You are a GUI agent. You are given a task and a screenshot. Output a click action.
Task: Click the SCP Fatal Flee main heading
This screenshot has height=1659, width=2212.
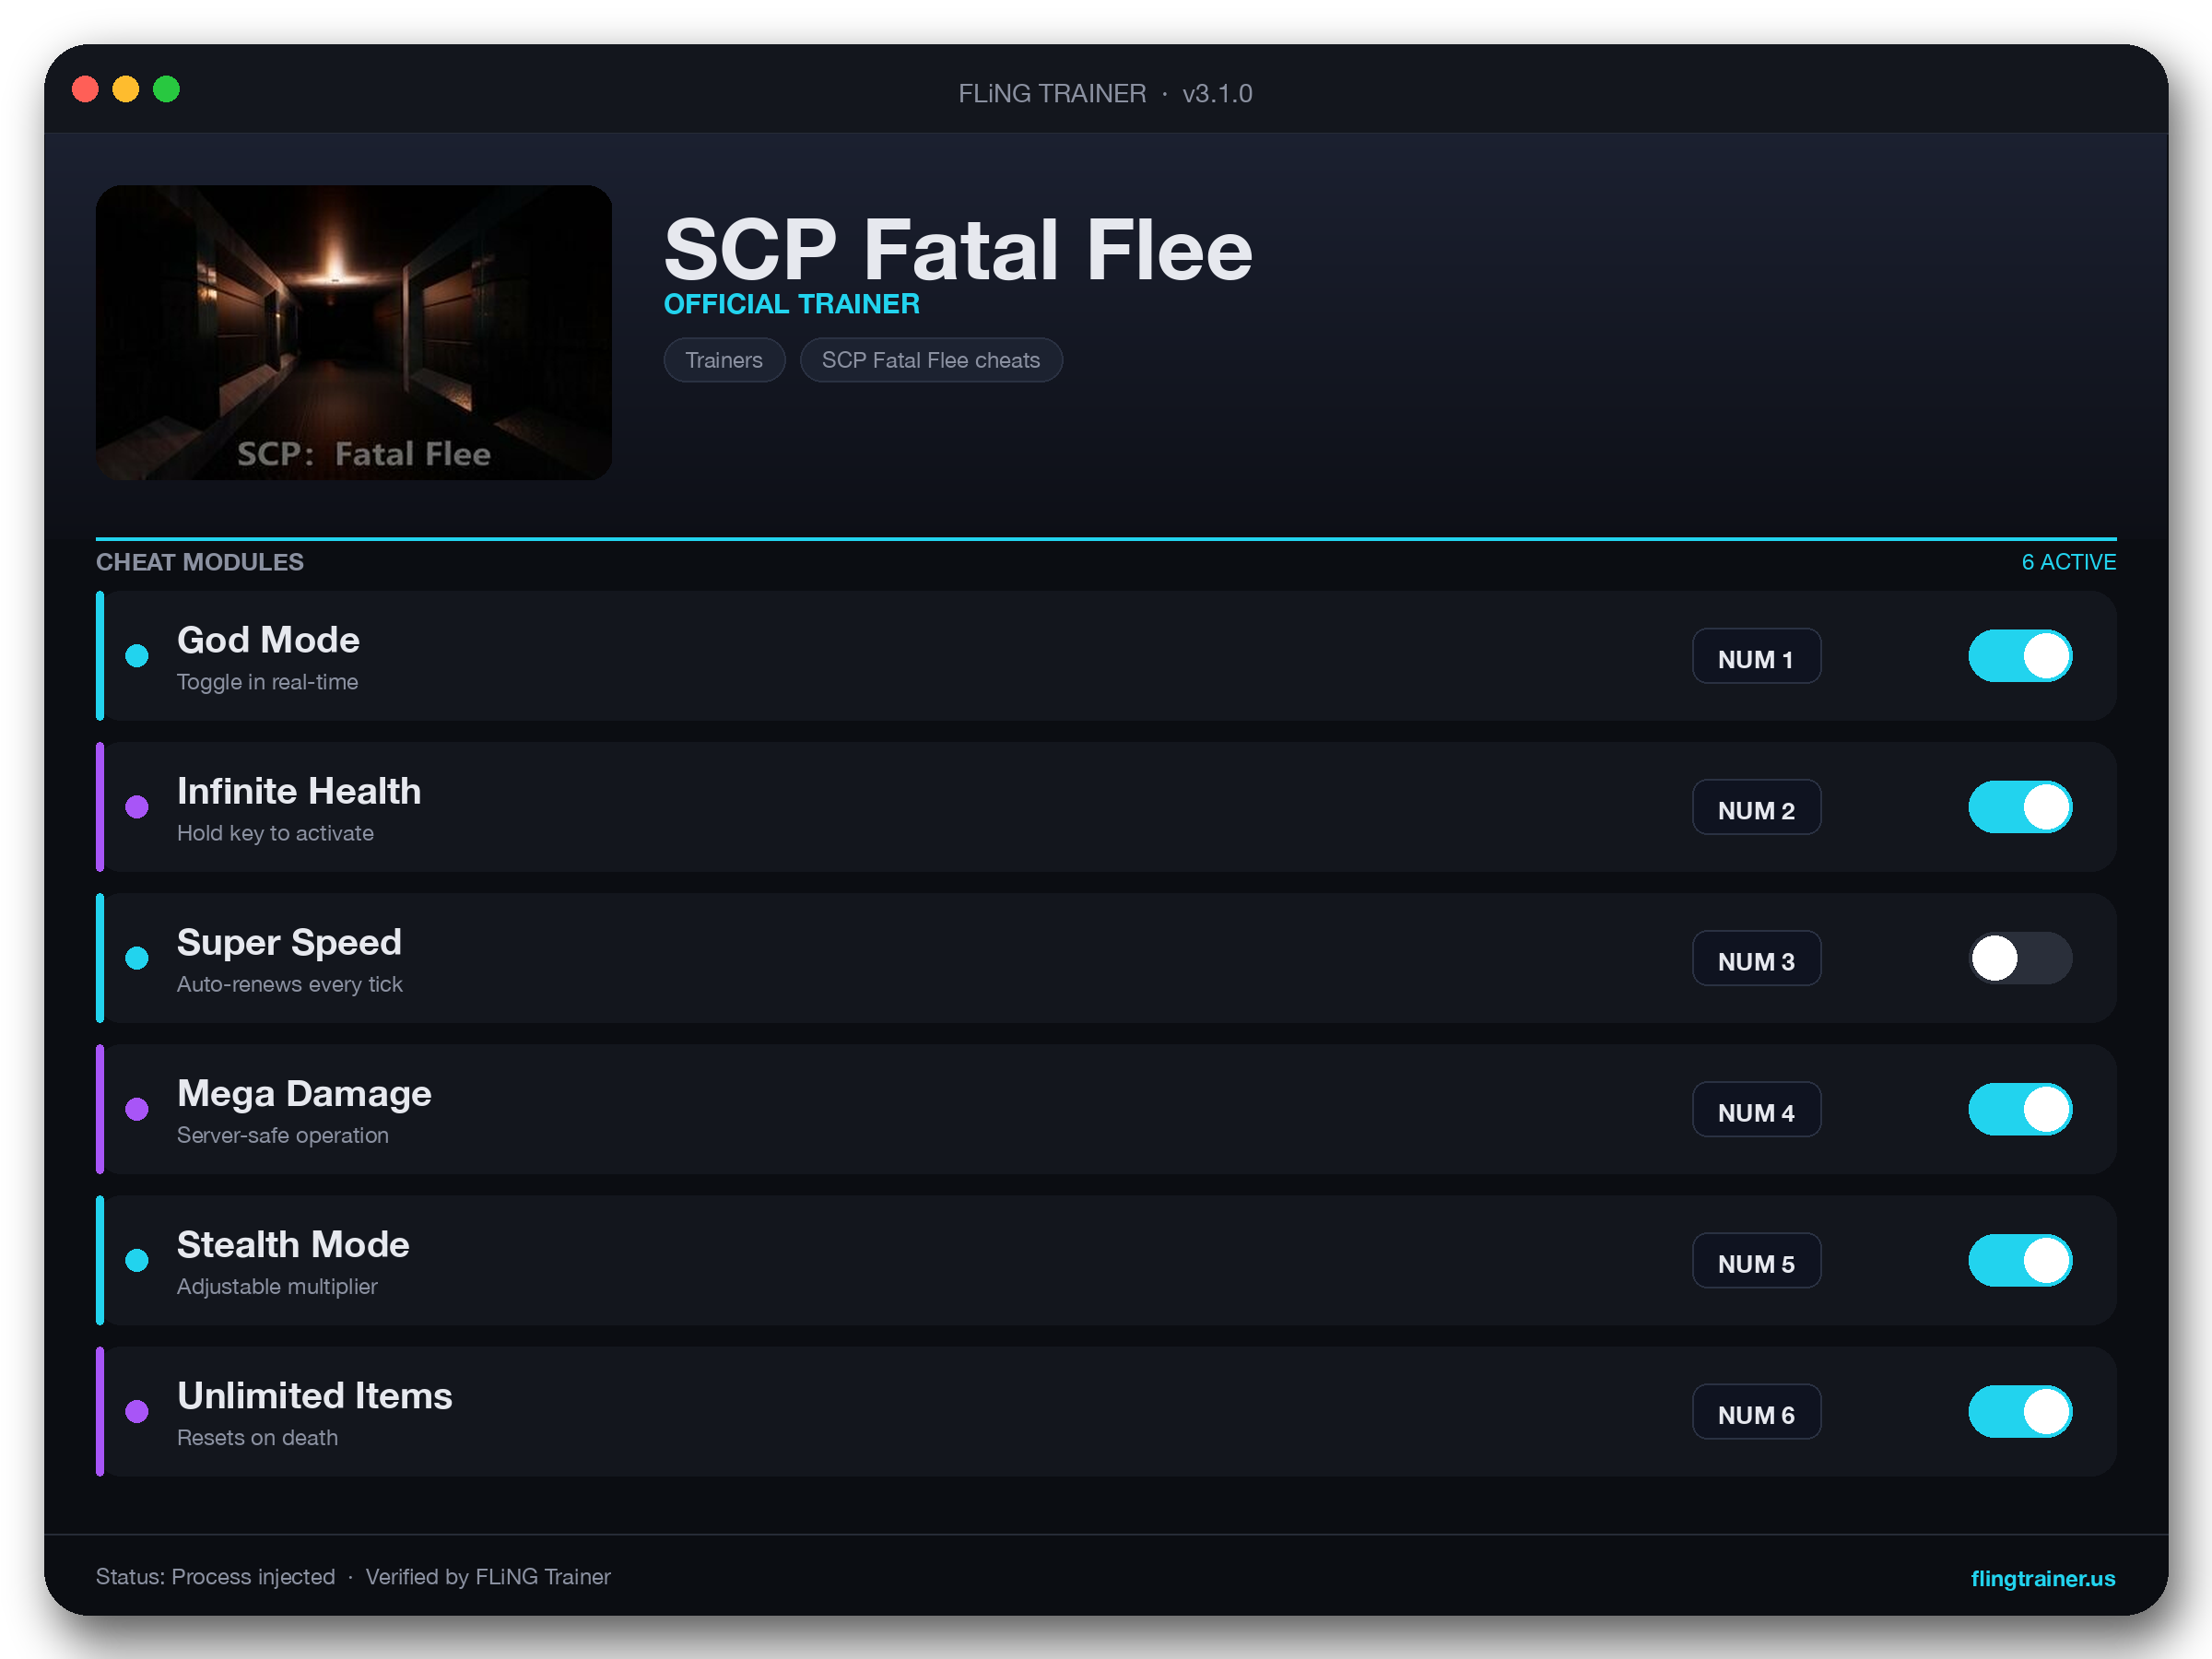(x=958, y=250)
